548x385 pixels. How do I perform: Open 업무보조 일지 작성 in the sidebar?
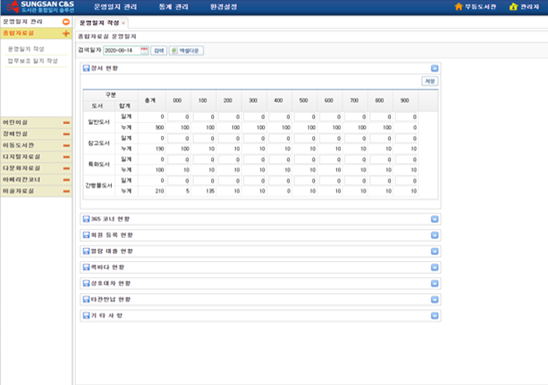click(33, 61)
